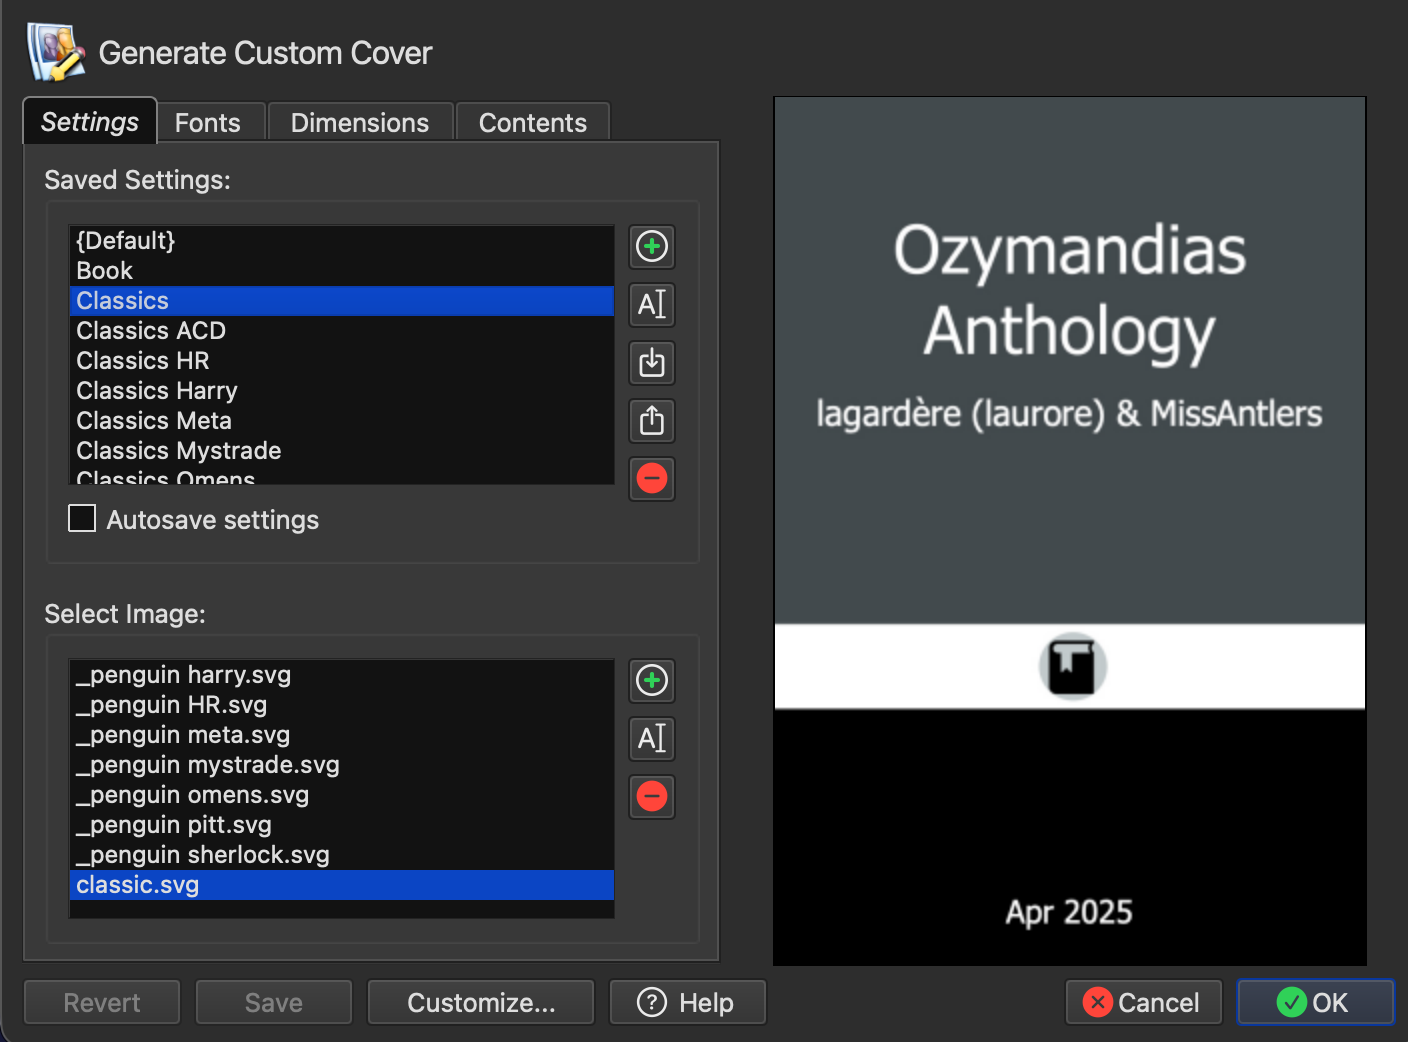Cancel the cover generation dialog
Viewport: 1408px width, 1042px height.
(x=1144, y=1002)
